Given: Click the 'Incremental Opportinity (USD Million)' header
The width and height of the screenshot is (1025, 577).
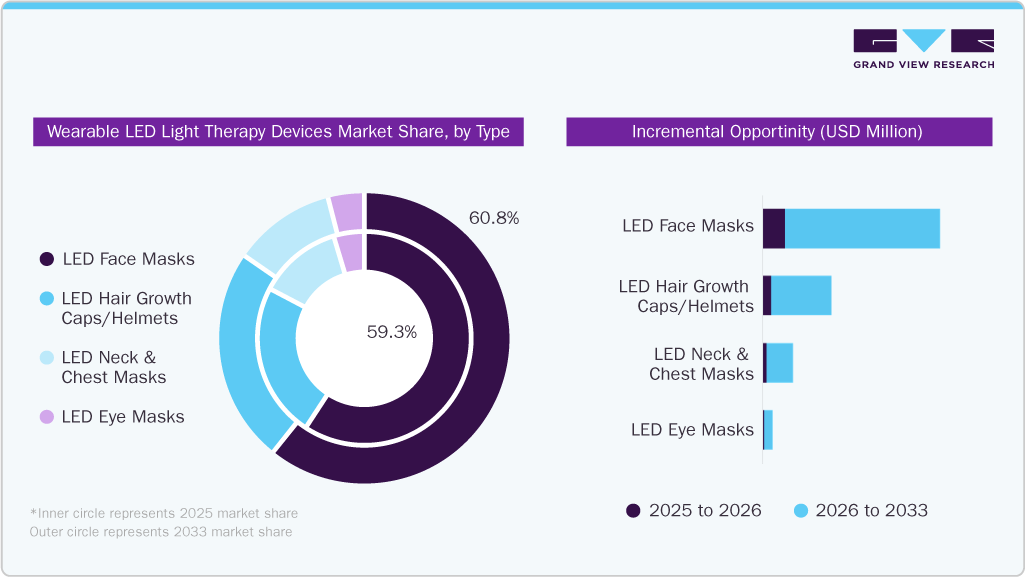Looking at the screenshot, I should click(779, 131).
